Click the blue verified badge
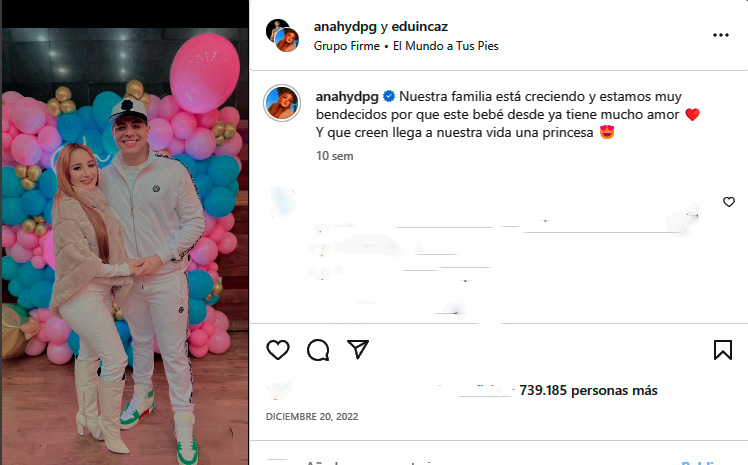This screenshot has width=748, height=465. [389, 96]
